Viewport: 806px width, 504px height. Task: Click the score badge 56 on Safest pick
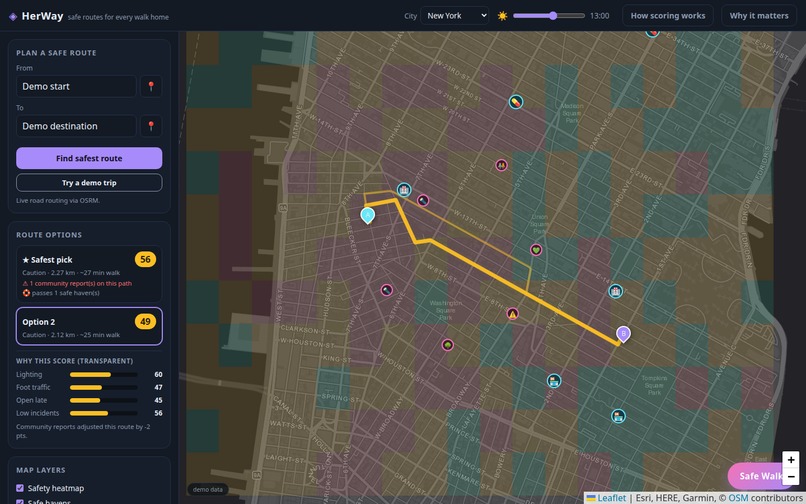(145, 259)
